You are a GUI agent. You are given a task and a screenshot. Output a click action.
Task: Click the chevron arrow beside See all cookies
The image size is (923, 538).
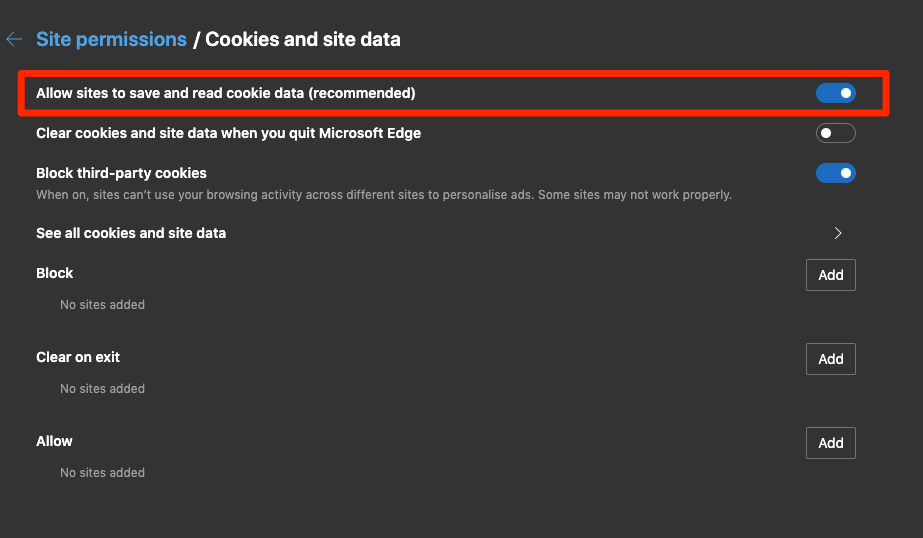[x=838, y=233]
